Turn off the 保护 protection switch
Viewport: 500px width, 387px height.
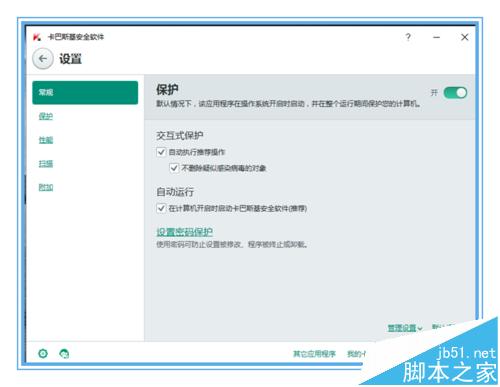tap(455, 93)
